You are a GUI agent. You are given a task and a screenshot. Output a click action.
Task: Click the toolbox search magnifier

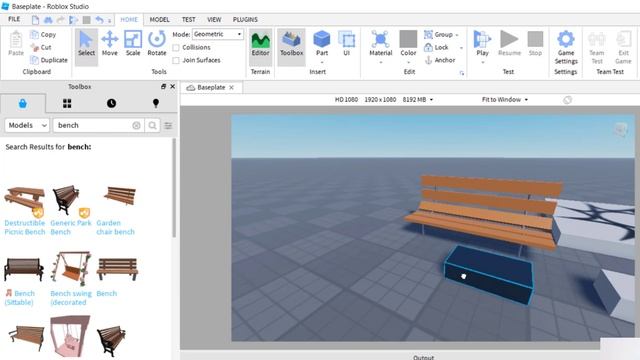152,125
